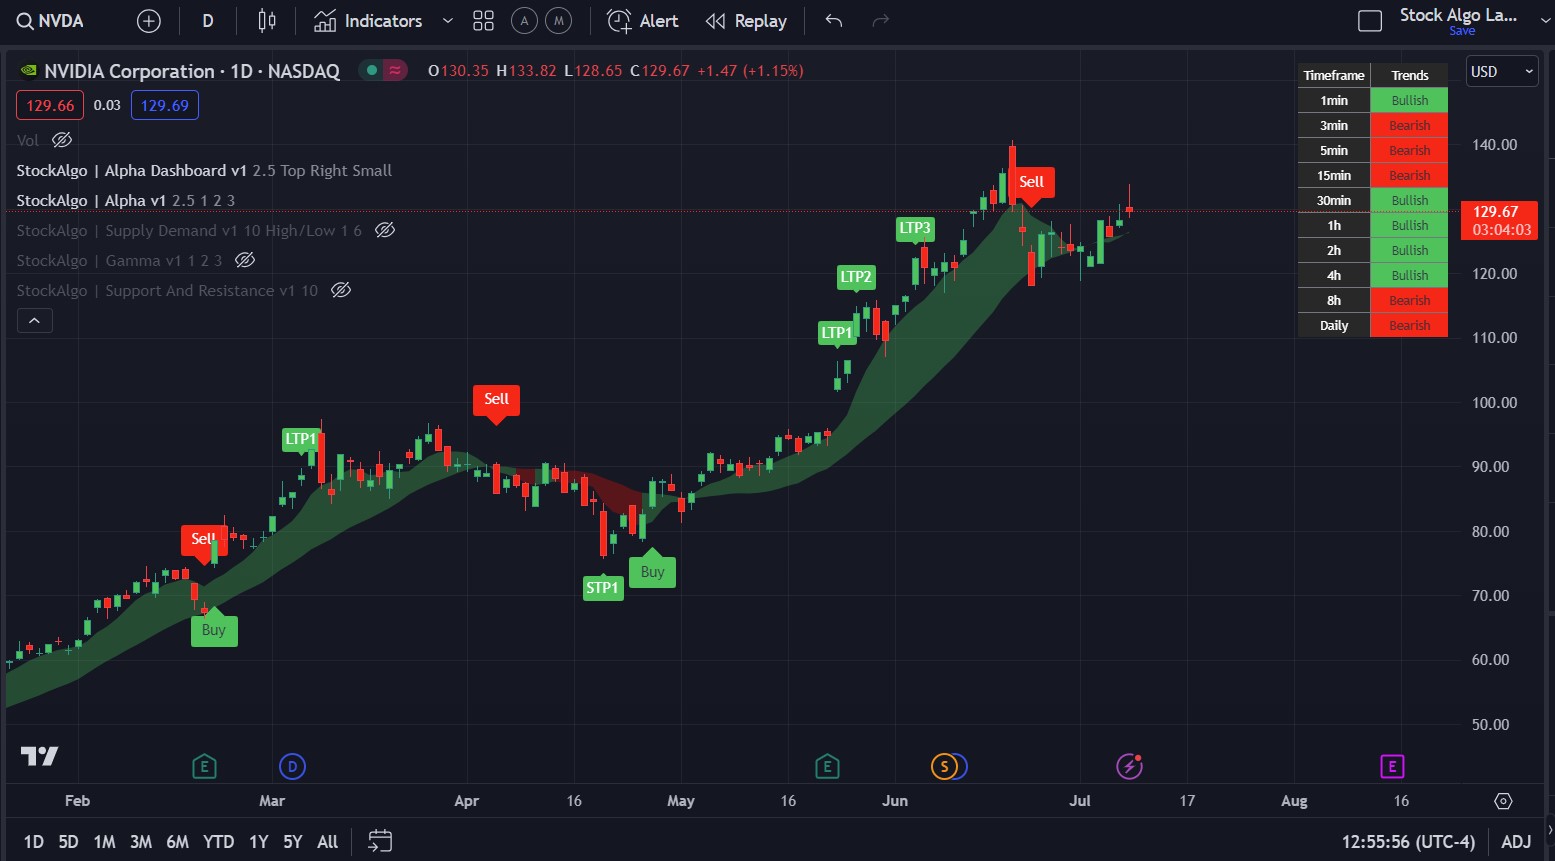Click the pink data-mode wave icon

tap(396, 71)
